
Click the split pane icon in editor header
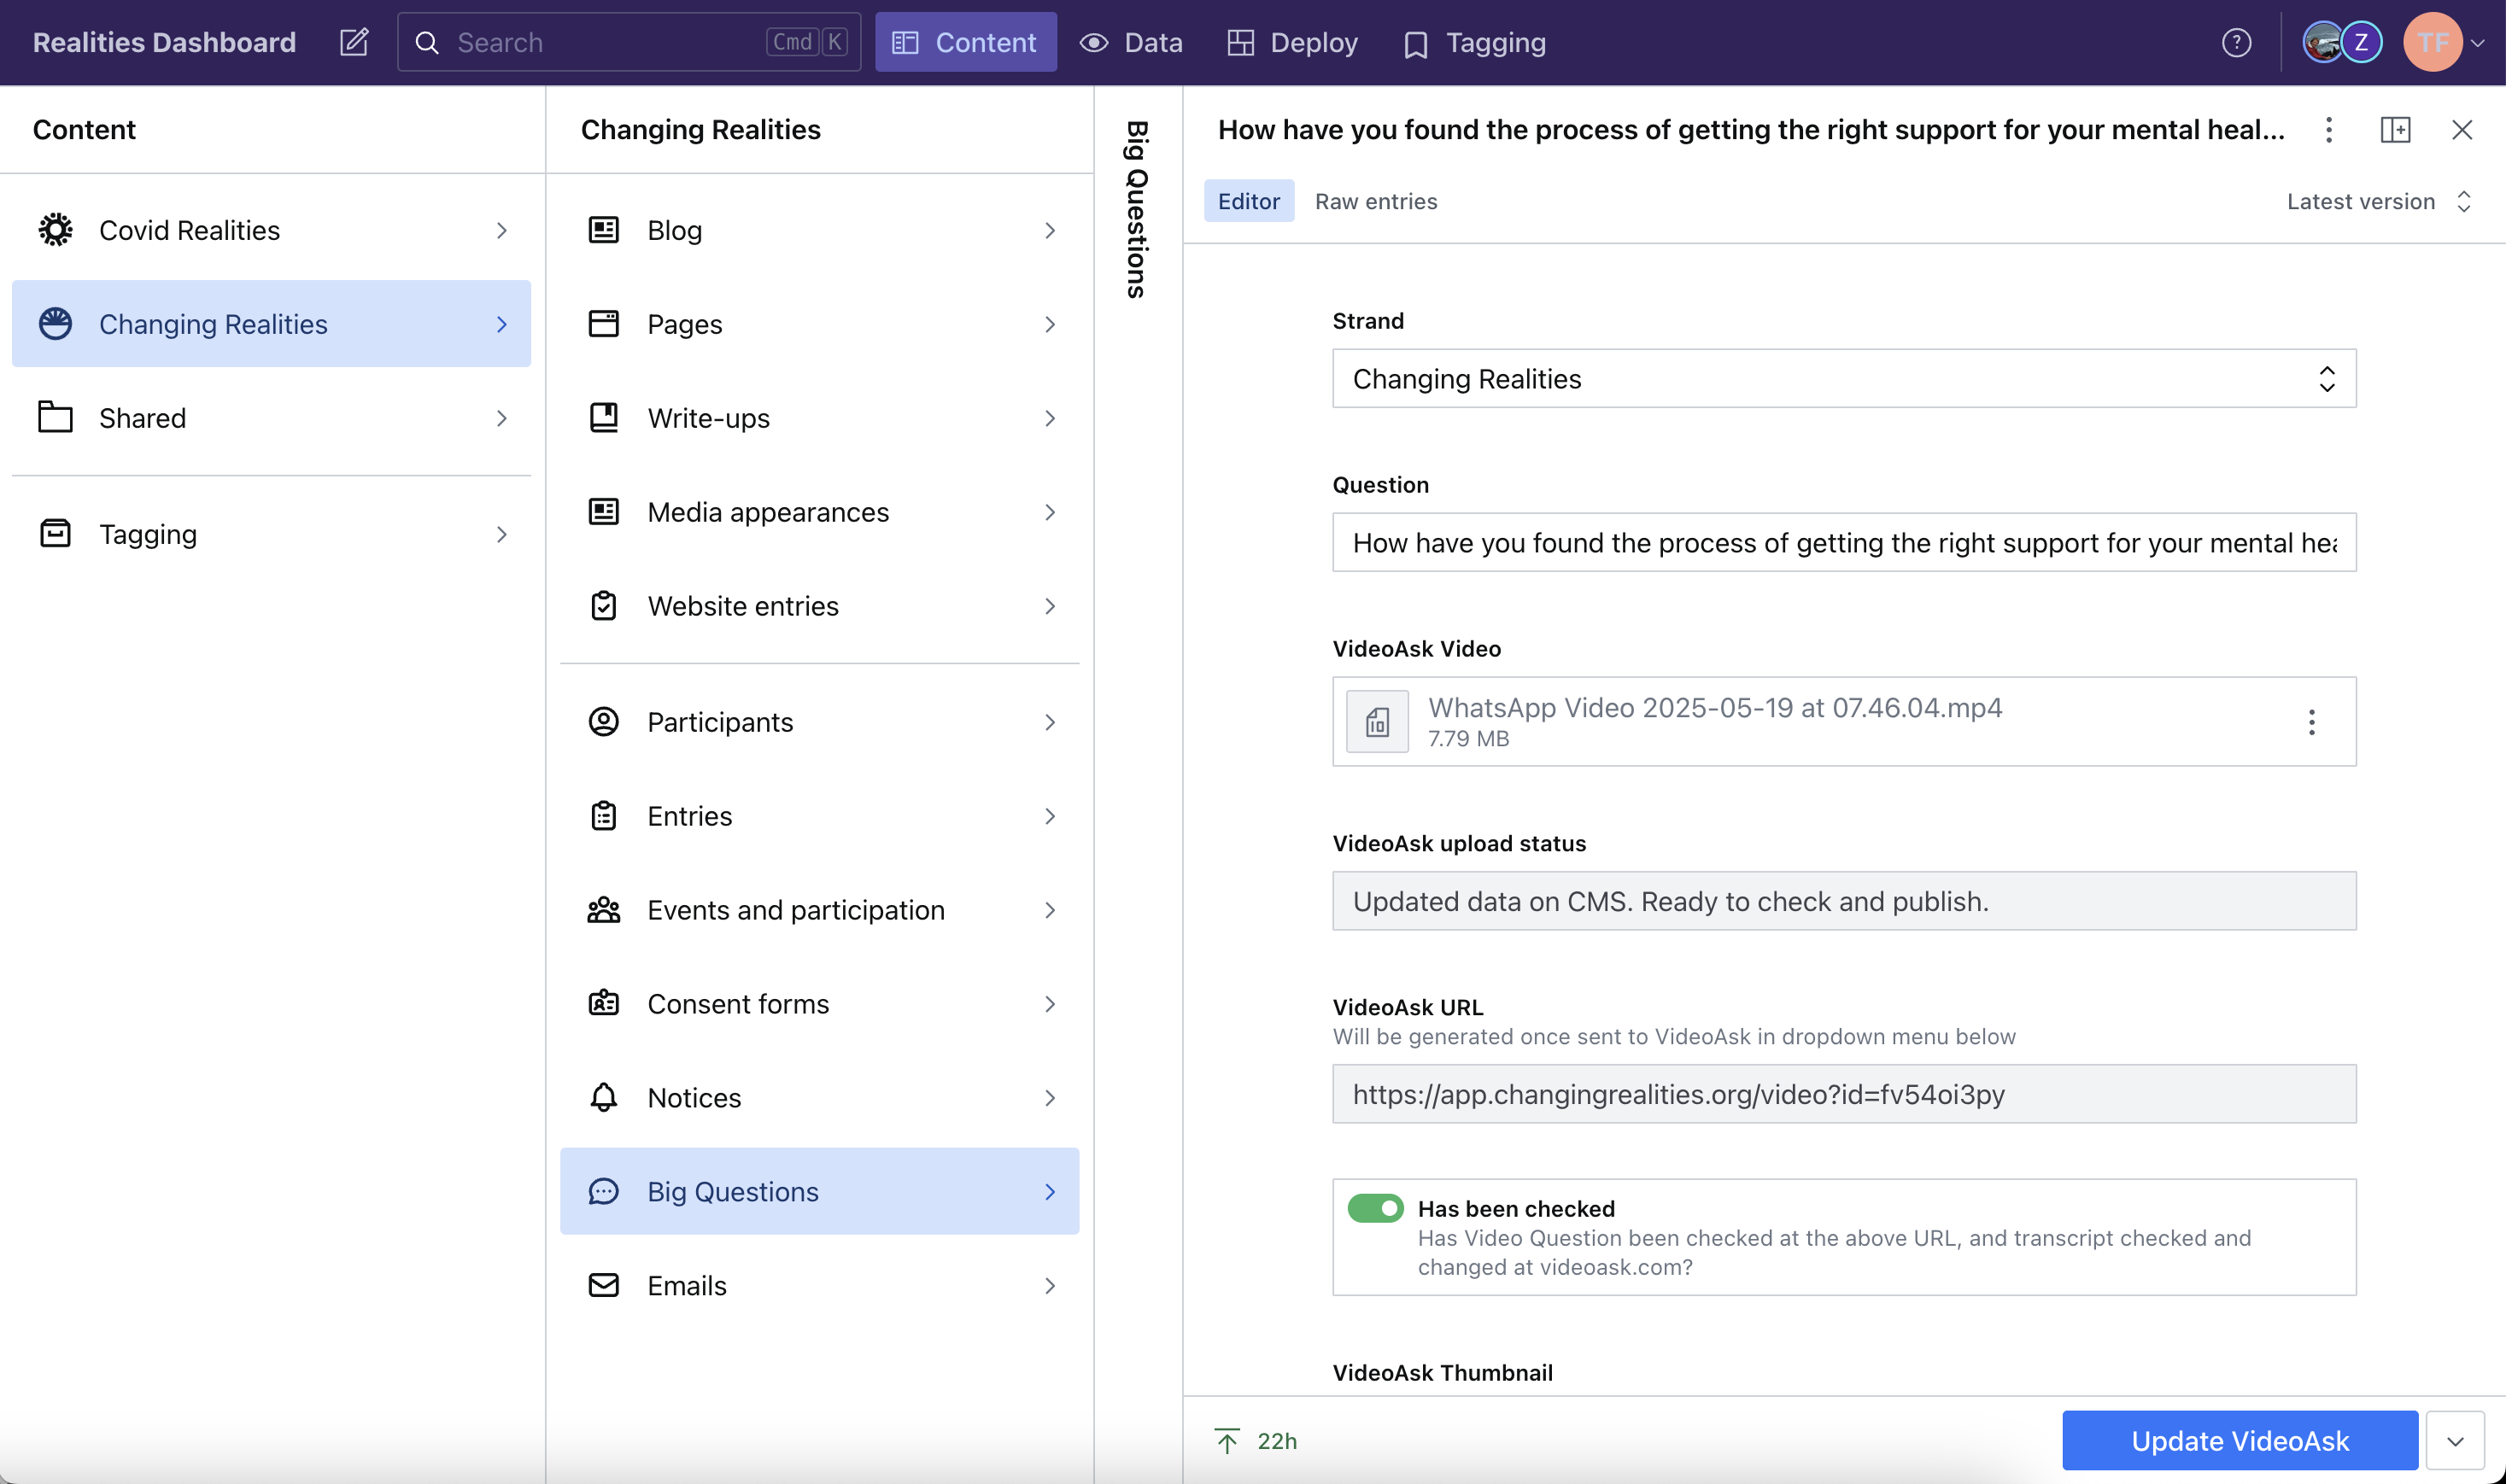2395,130
